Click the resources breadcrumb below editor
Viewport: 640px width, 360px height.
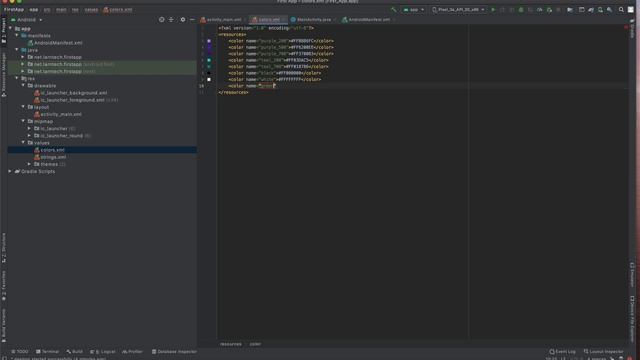(231, 344)
